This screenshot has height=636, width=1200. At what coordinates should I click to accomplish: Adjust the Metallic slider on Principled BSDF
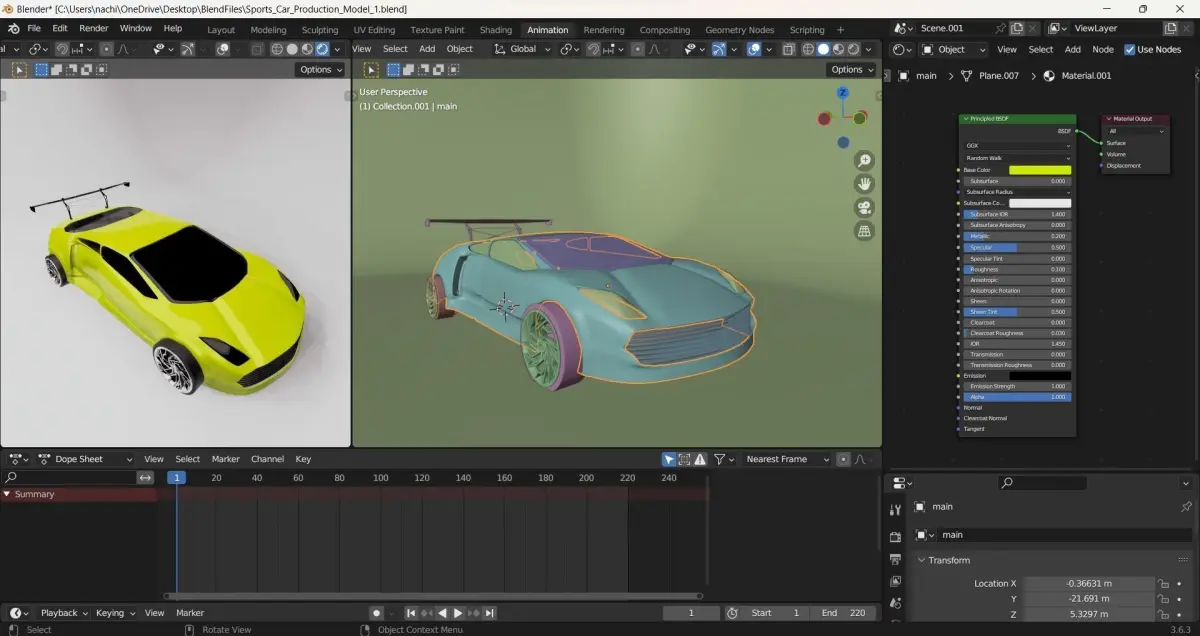click(x=1017, y=236)
